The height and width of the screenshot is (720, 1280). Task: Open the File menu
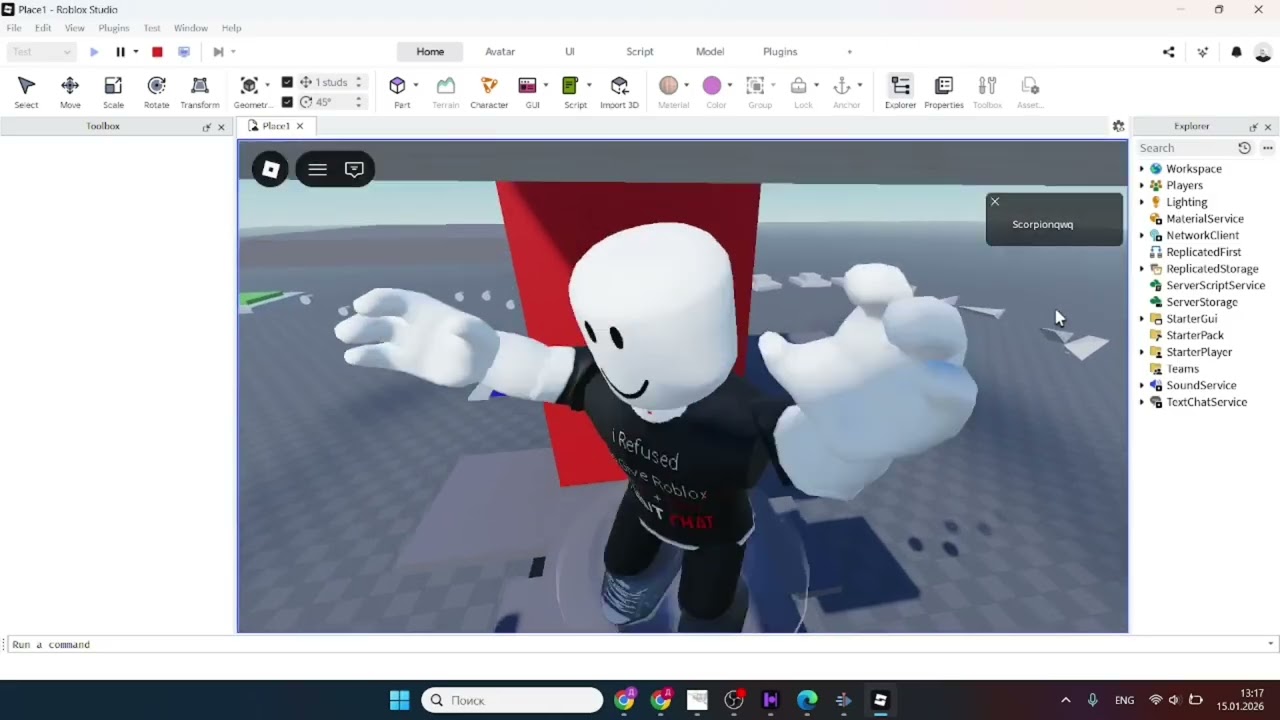(14, 28)
